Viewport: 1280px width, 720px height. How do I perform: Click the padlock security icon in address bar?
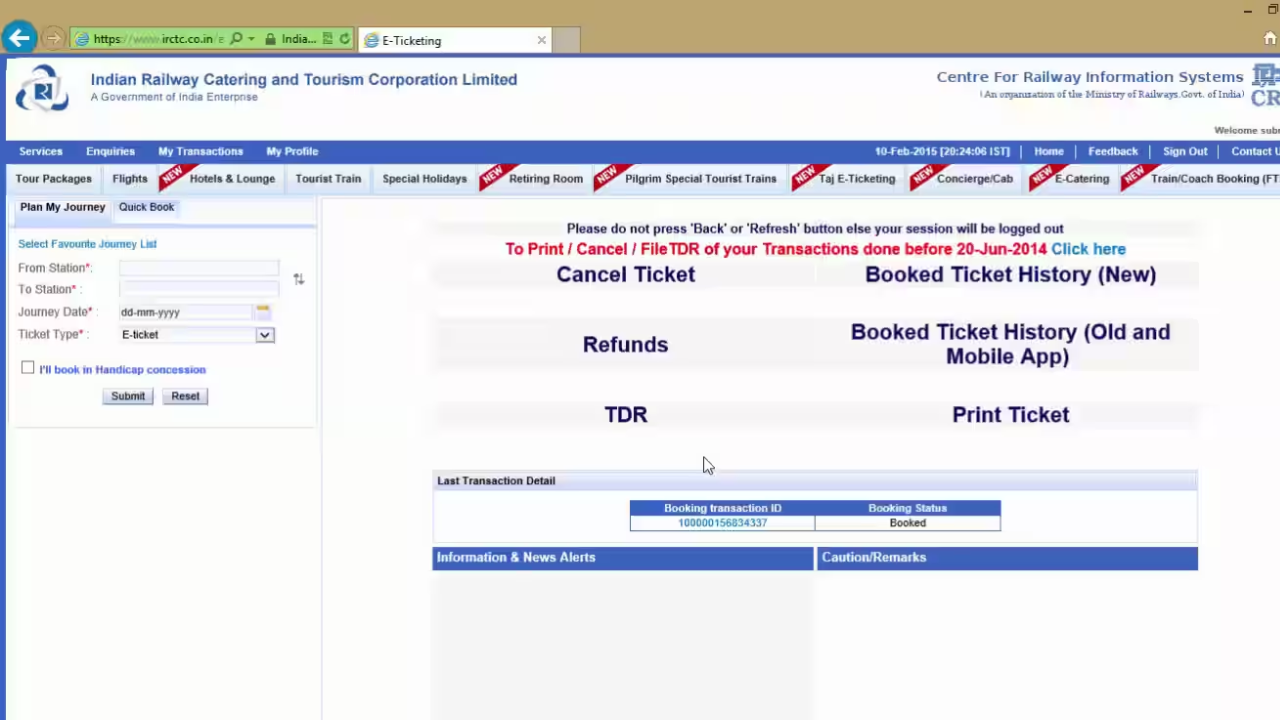point(270,39)
